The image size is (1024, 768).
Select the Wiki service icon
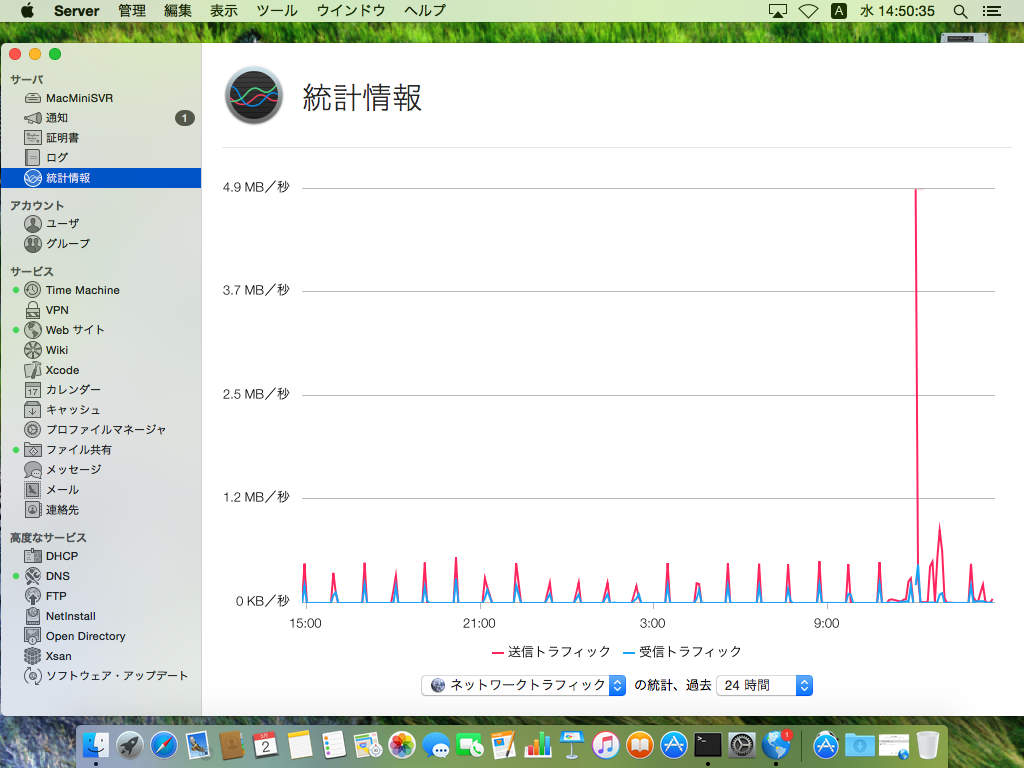(33, 350)
